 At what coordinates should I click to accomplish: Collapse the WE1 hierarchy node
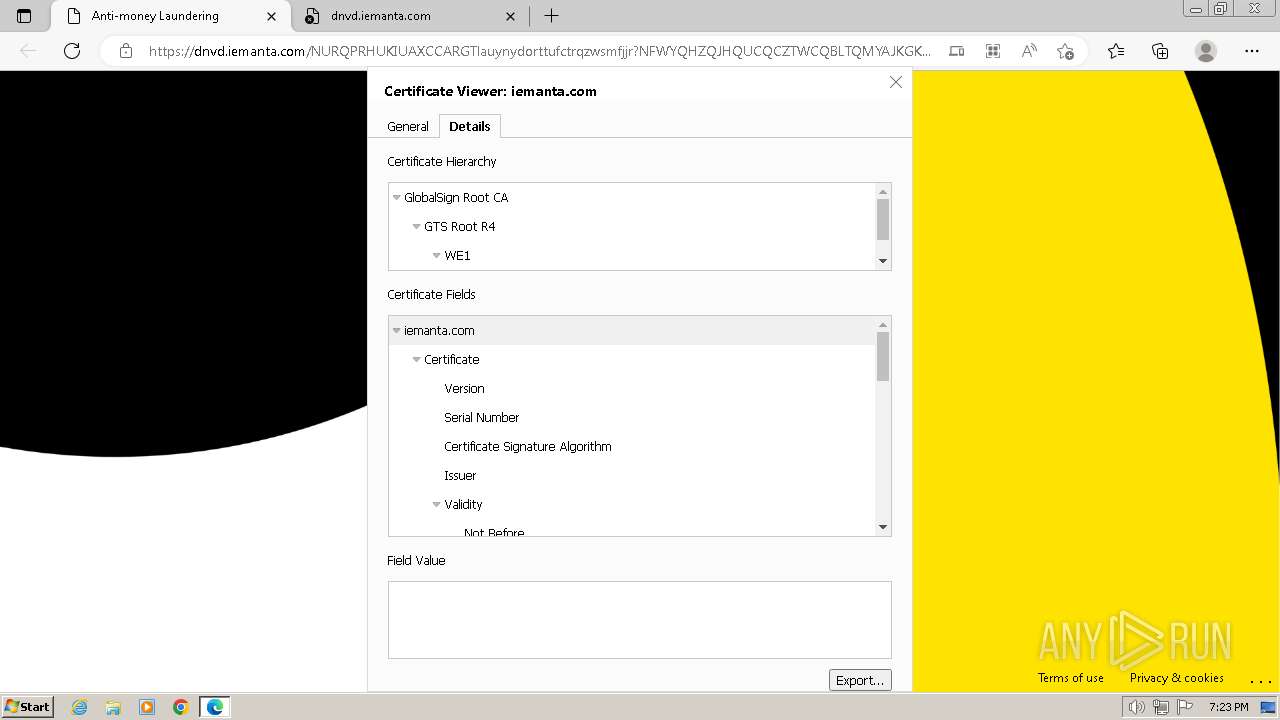(x=437, y=256)
